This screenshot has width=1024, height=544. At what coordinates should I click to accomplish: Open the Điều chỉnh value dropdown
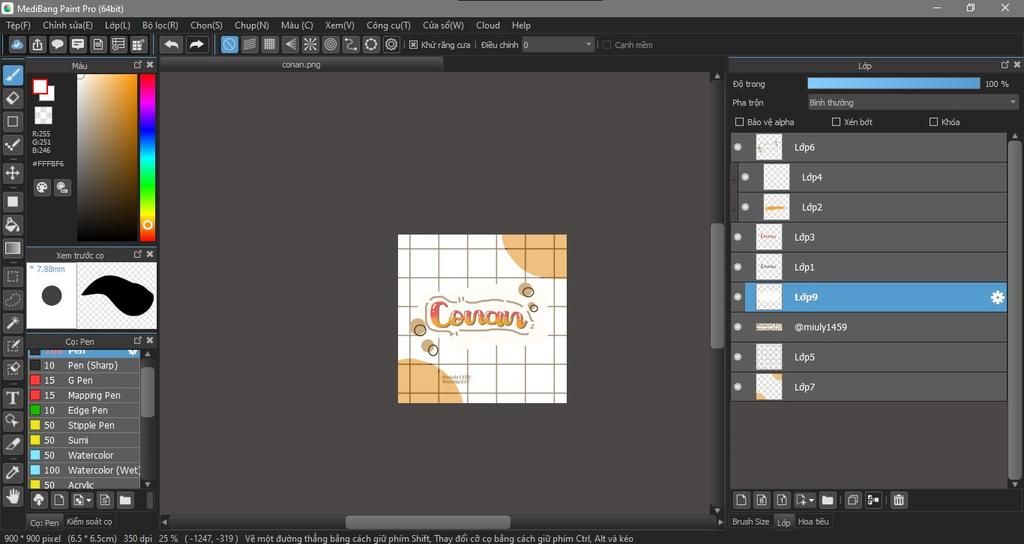(558, 44)
